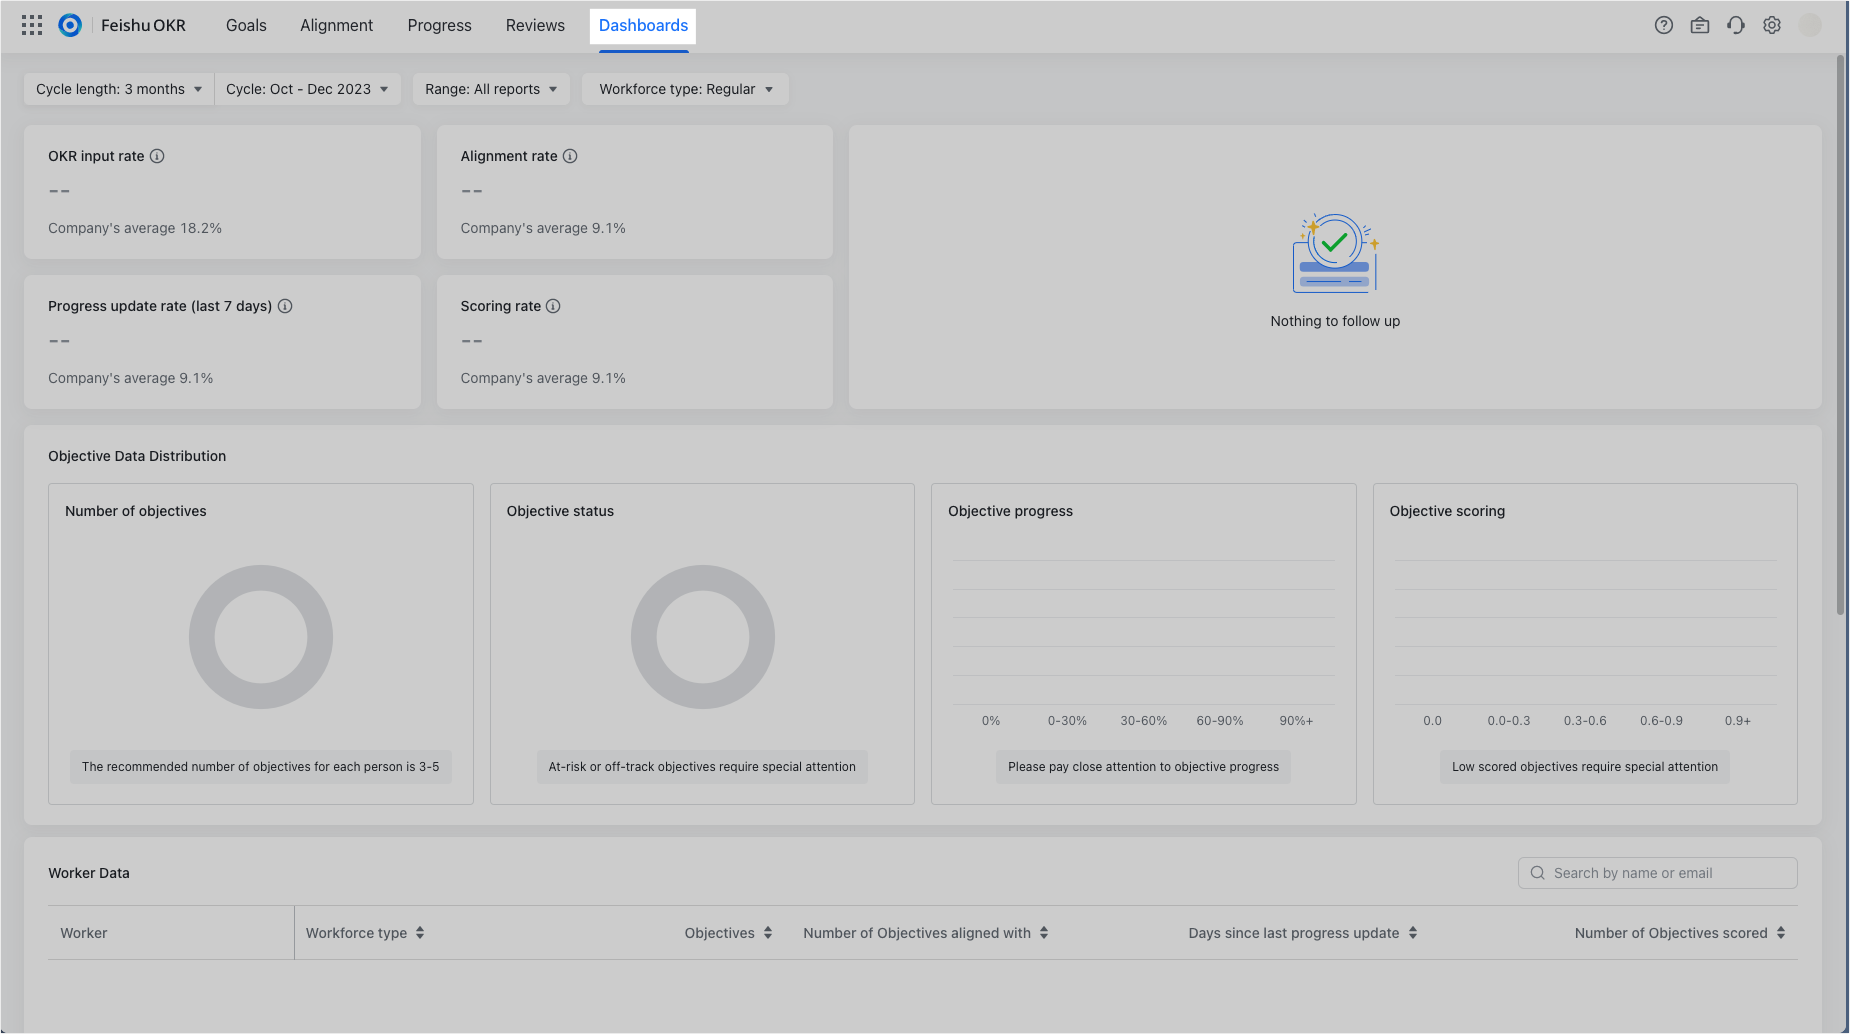The image size is (1850, 1034).
Task: Click the 'Objective scoring' chart title
Action: pos(1447,511)
